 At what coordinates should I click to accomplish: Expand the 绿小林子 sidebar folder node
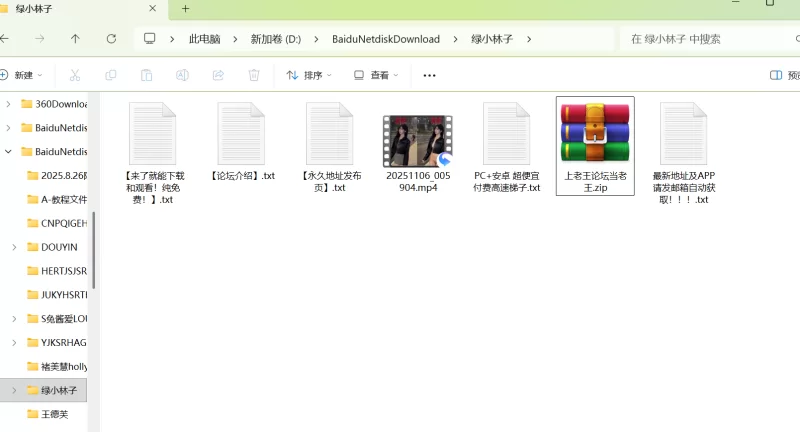(14, 390)
